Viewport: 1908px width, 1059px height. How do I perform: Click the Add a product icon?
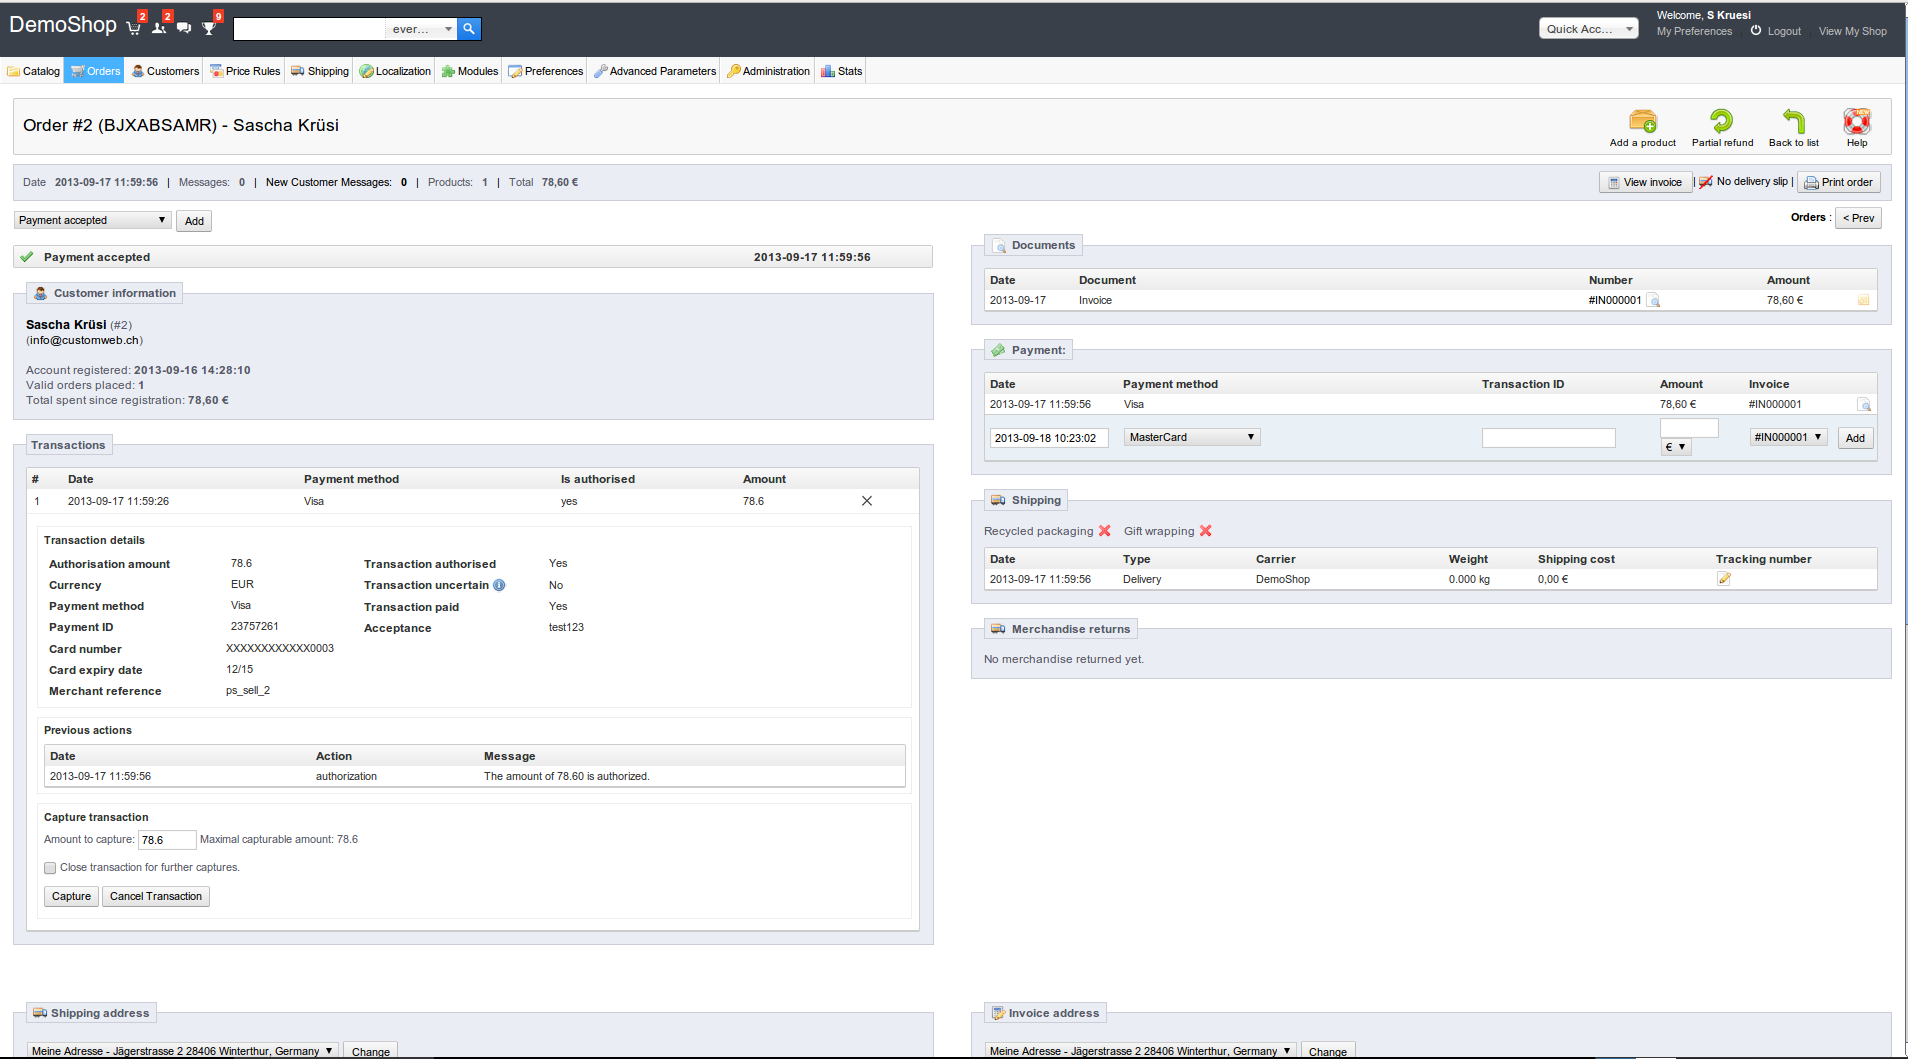click(x=1642, y=122)
